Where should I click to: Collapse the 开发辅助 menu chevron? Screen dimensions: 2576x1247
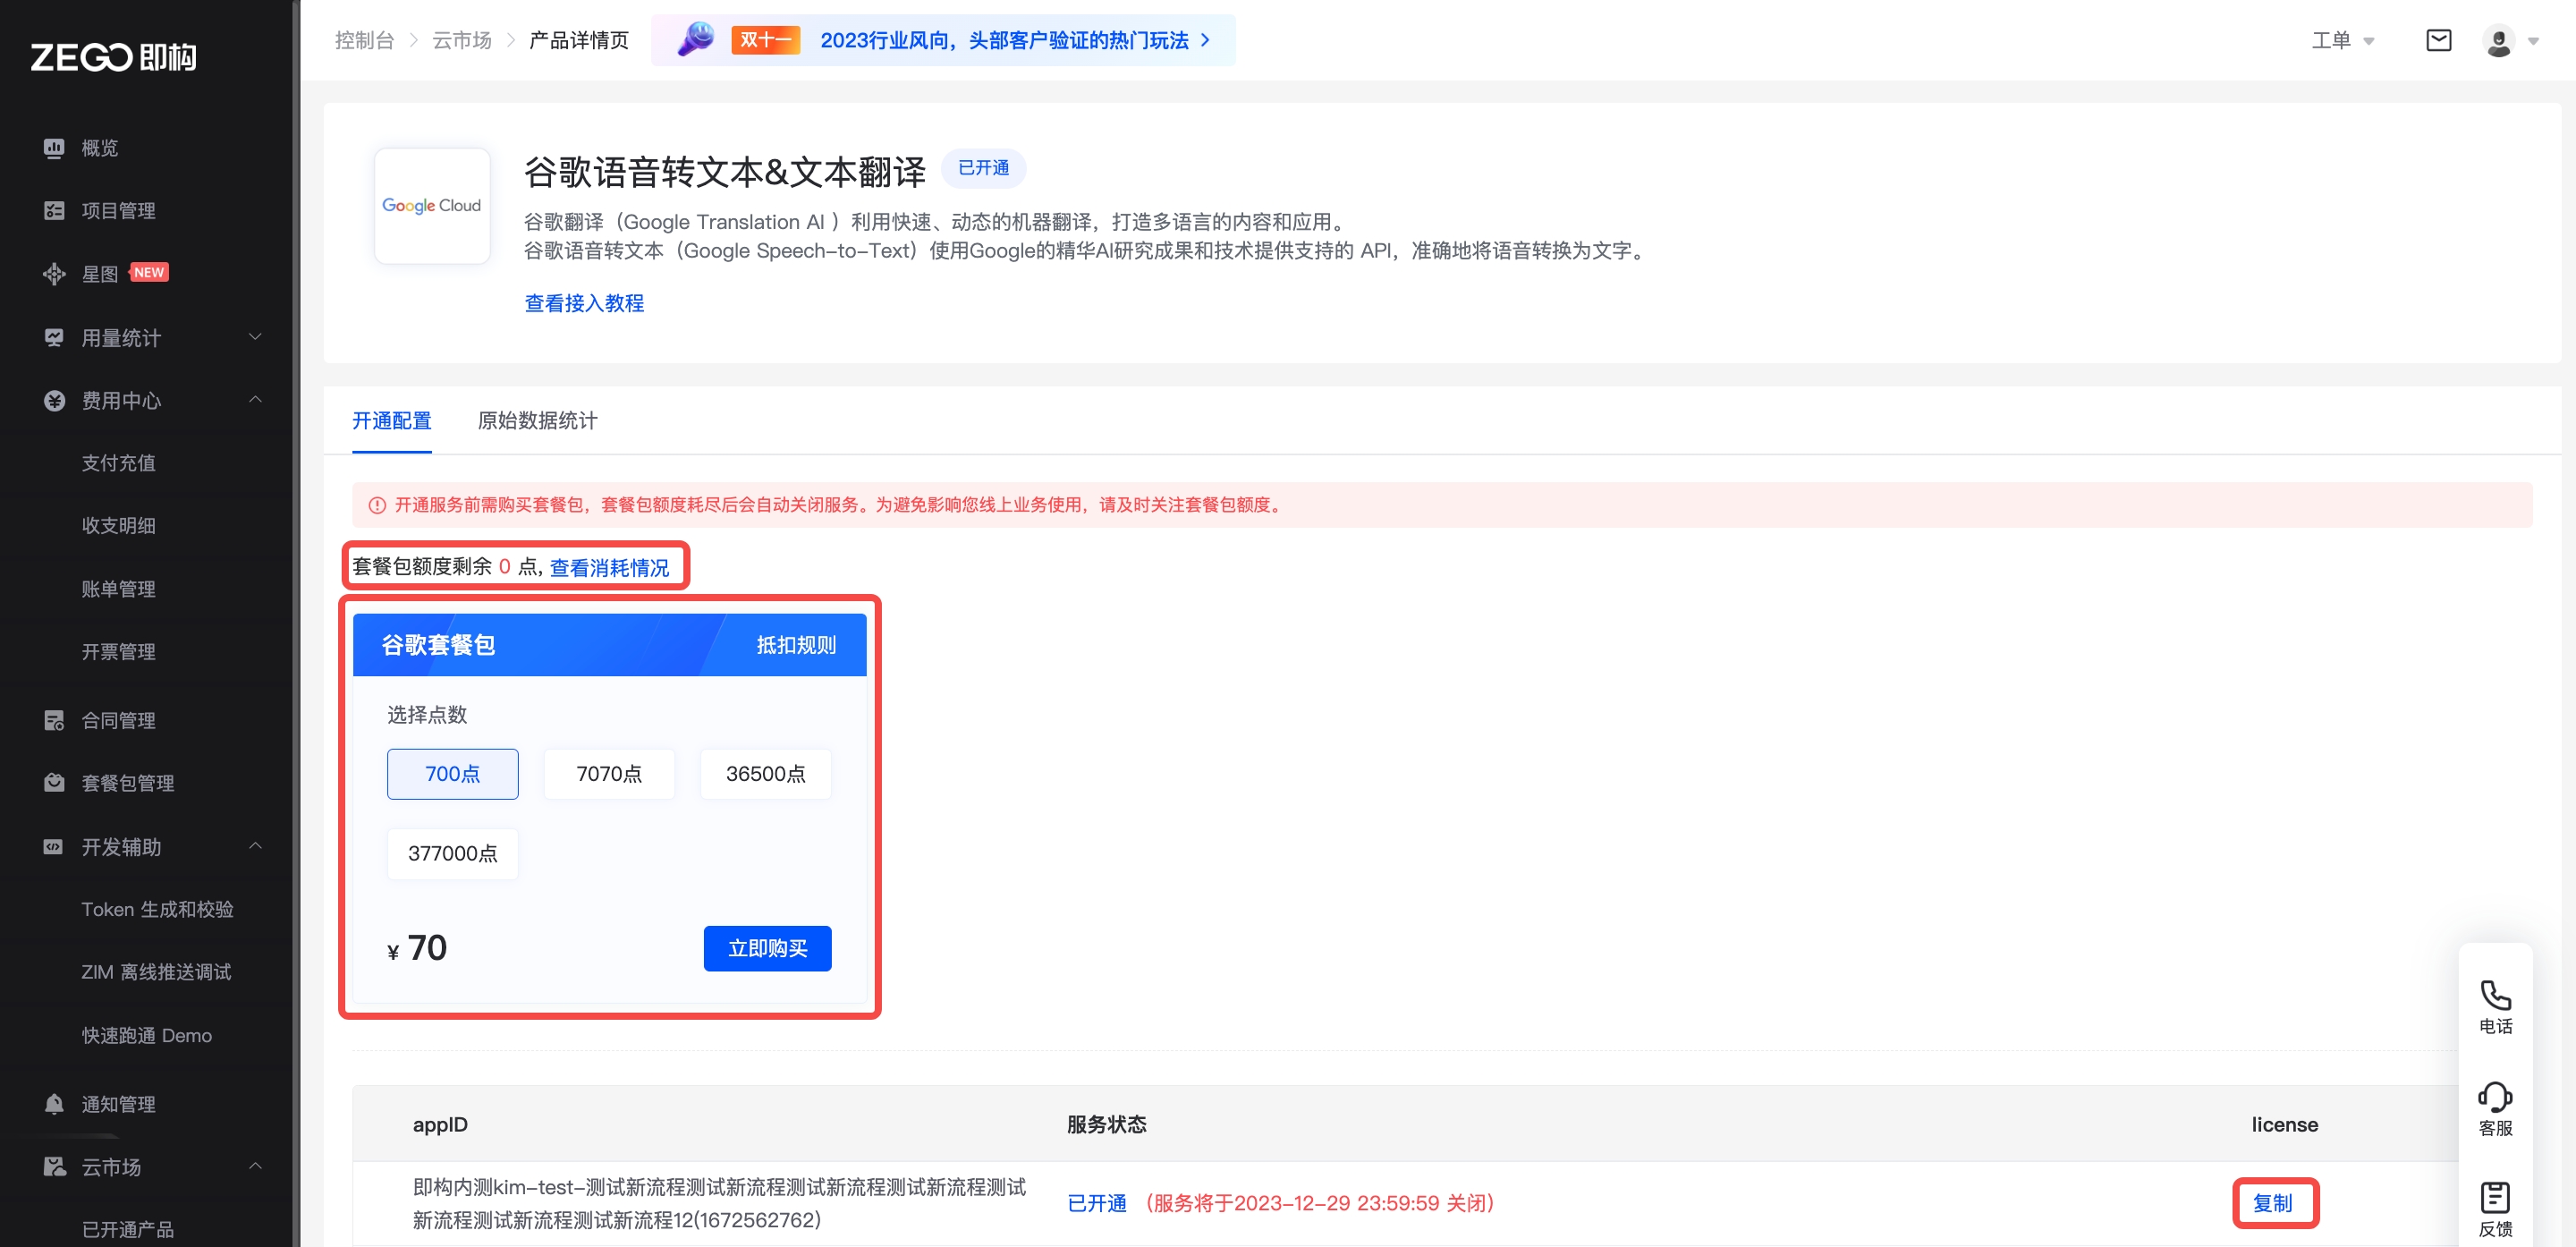(255, 846)
